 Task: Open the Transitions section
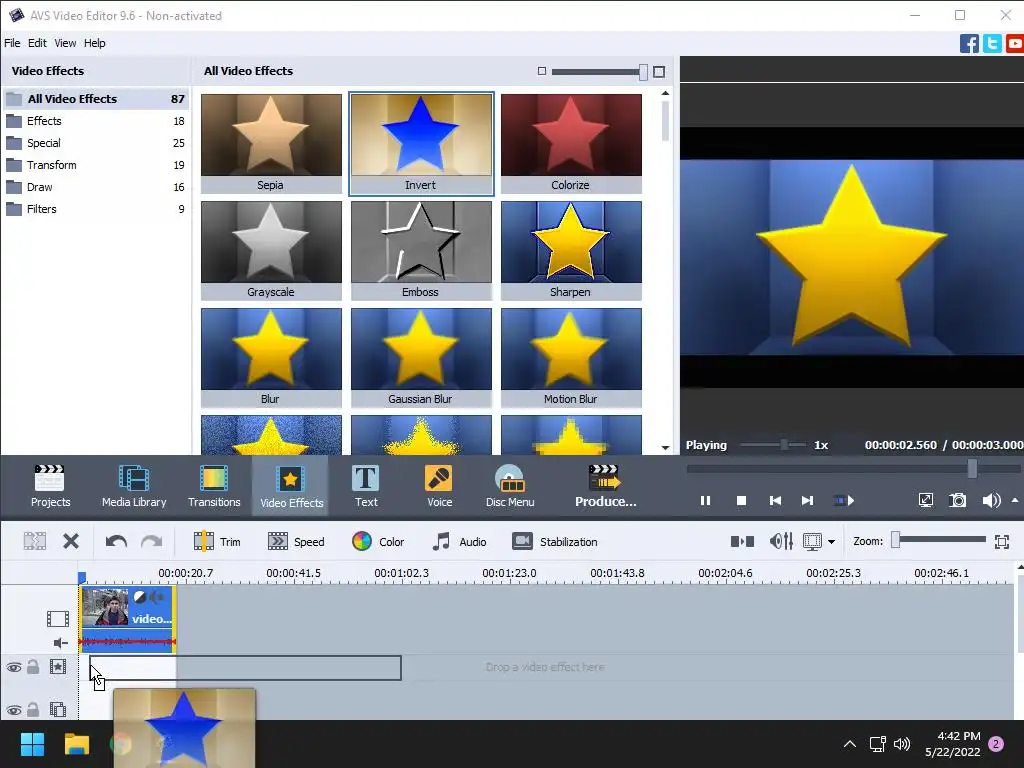pyautogui.click(x=214, y=486)
